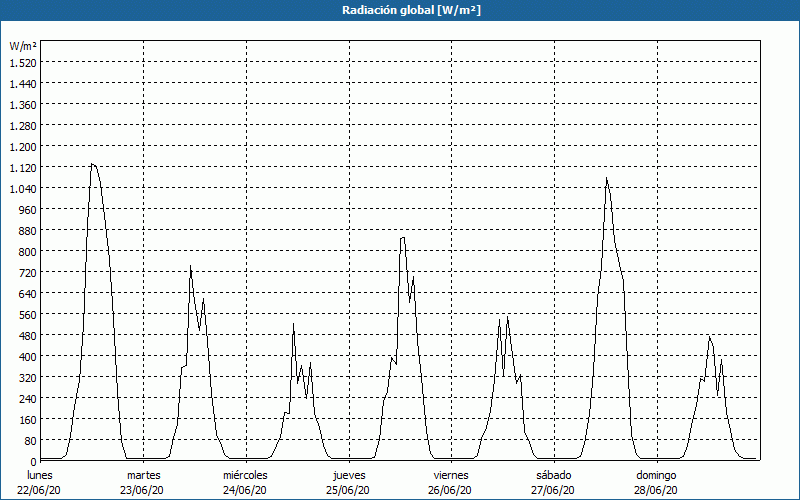Select the 80 y-axis value
The image size is (800, 500).
[31, 441]
